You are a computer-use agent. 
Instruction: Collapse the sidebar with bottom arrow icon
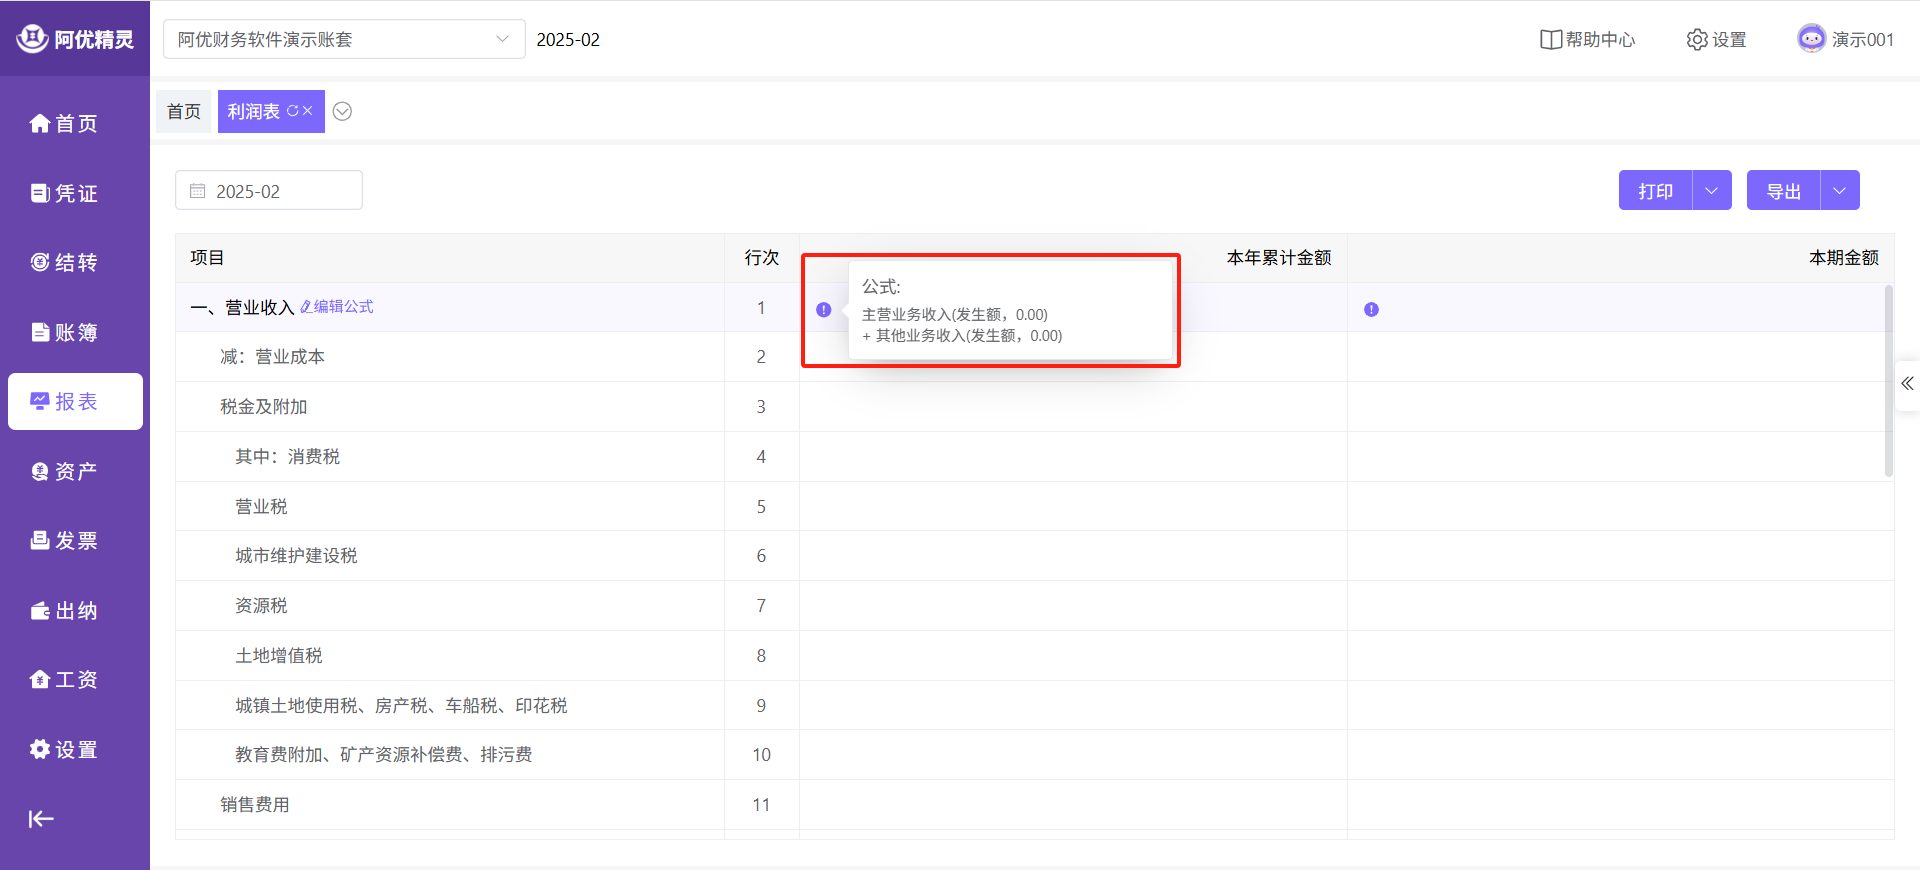pyautogui.click(x=41, y=819)
